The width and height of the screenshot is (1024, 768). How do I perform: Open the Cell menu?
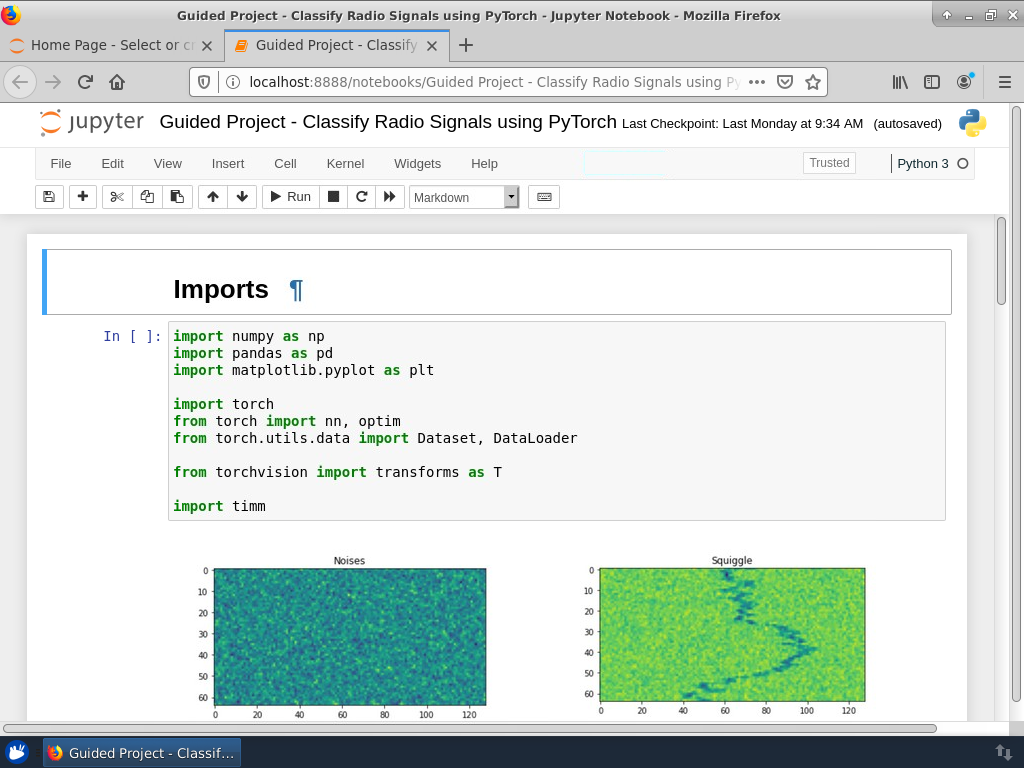coord(285,163)
